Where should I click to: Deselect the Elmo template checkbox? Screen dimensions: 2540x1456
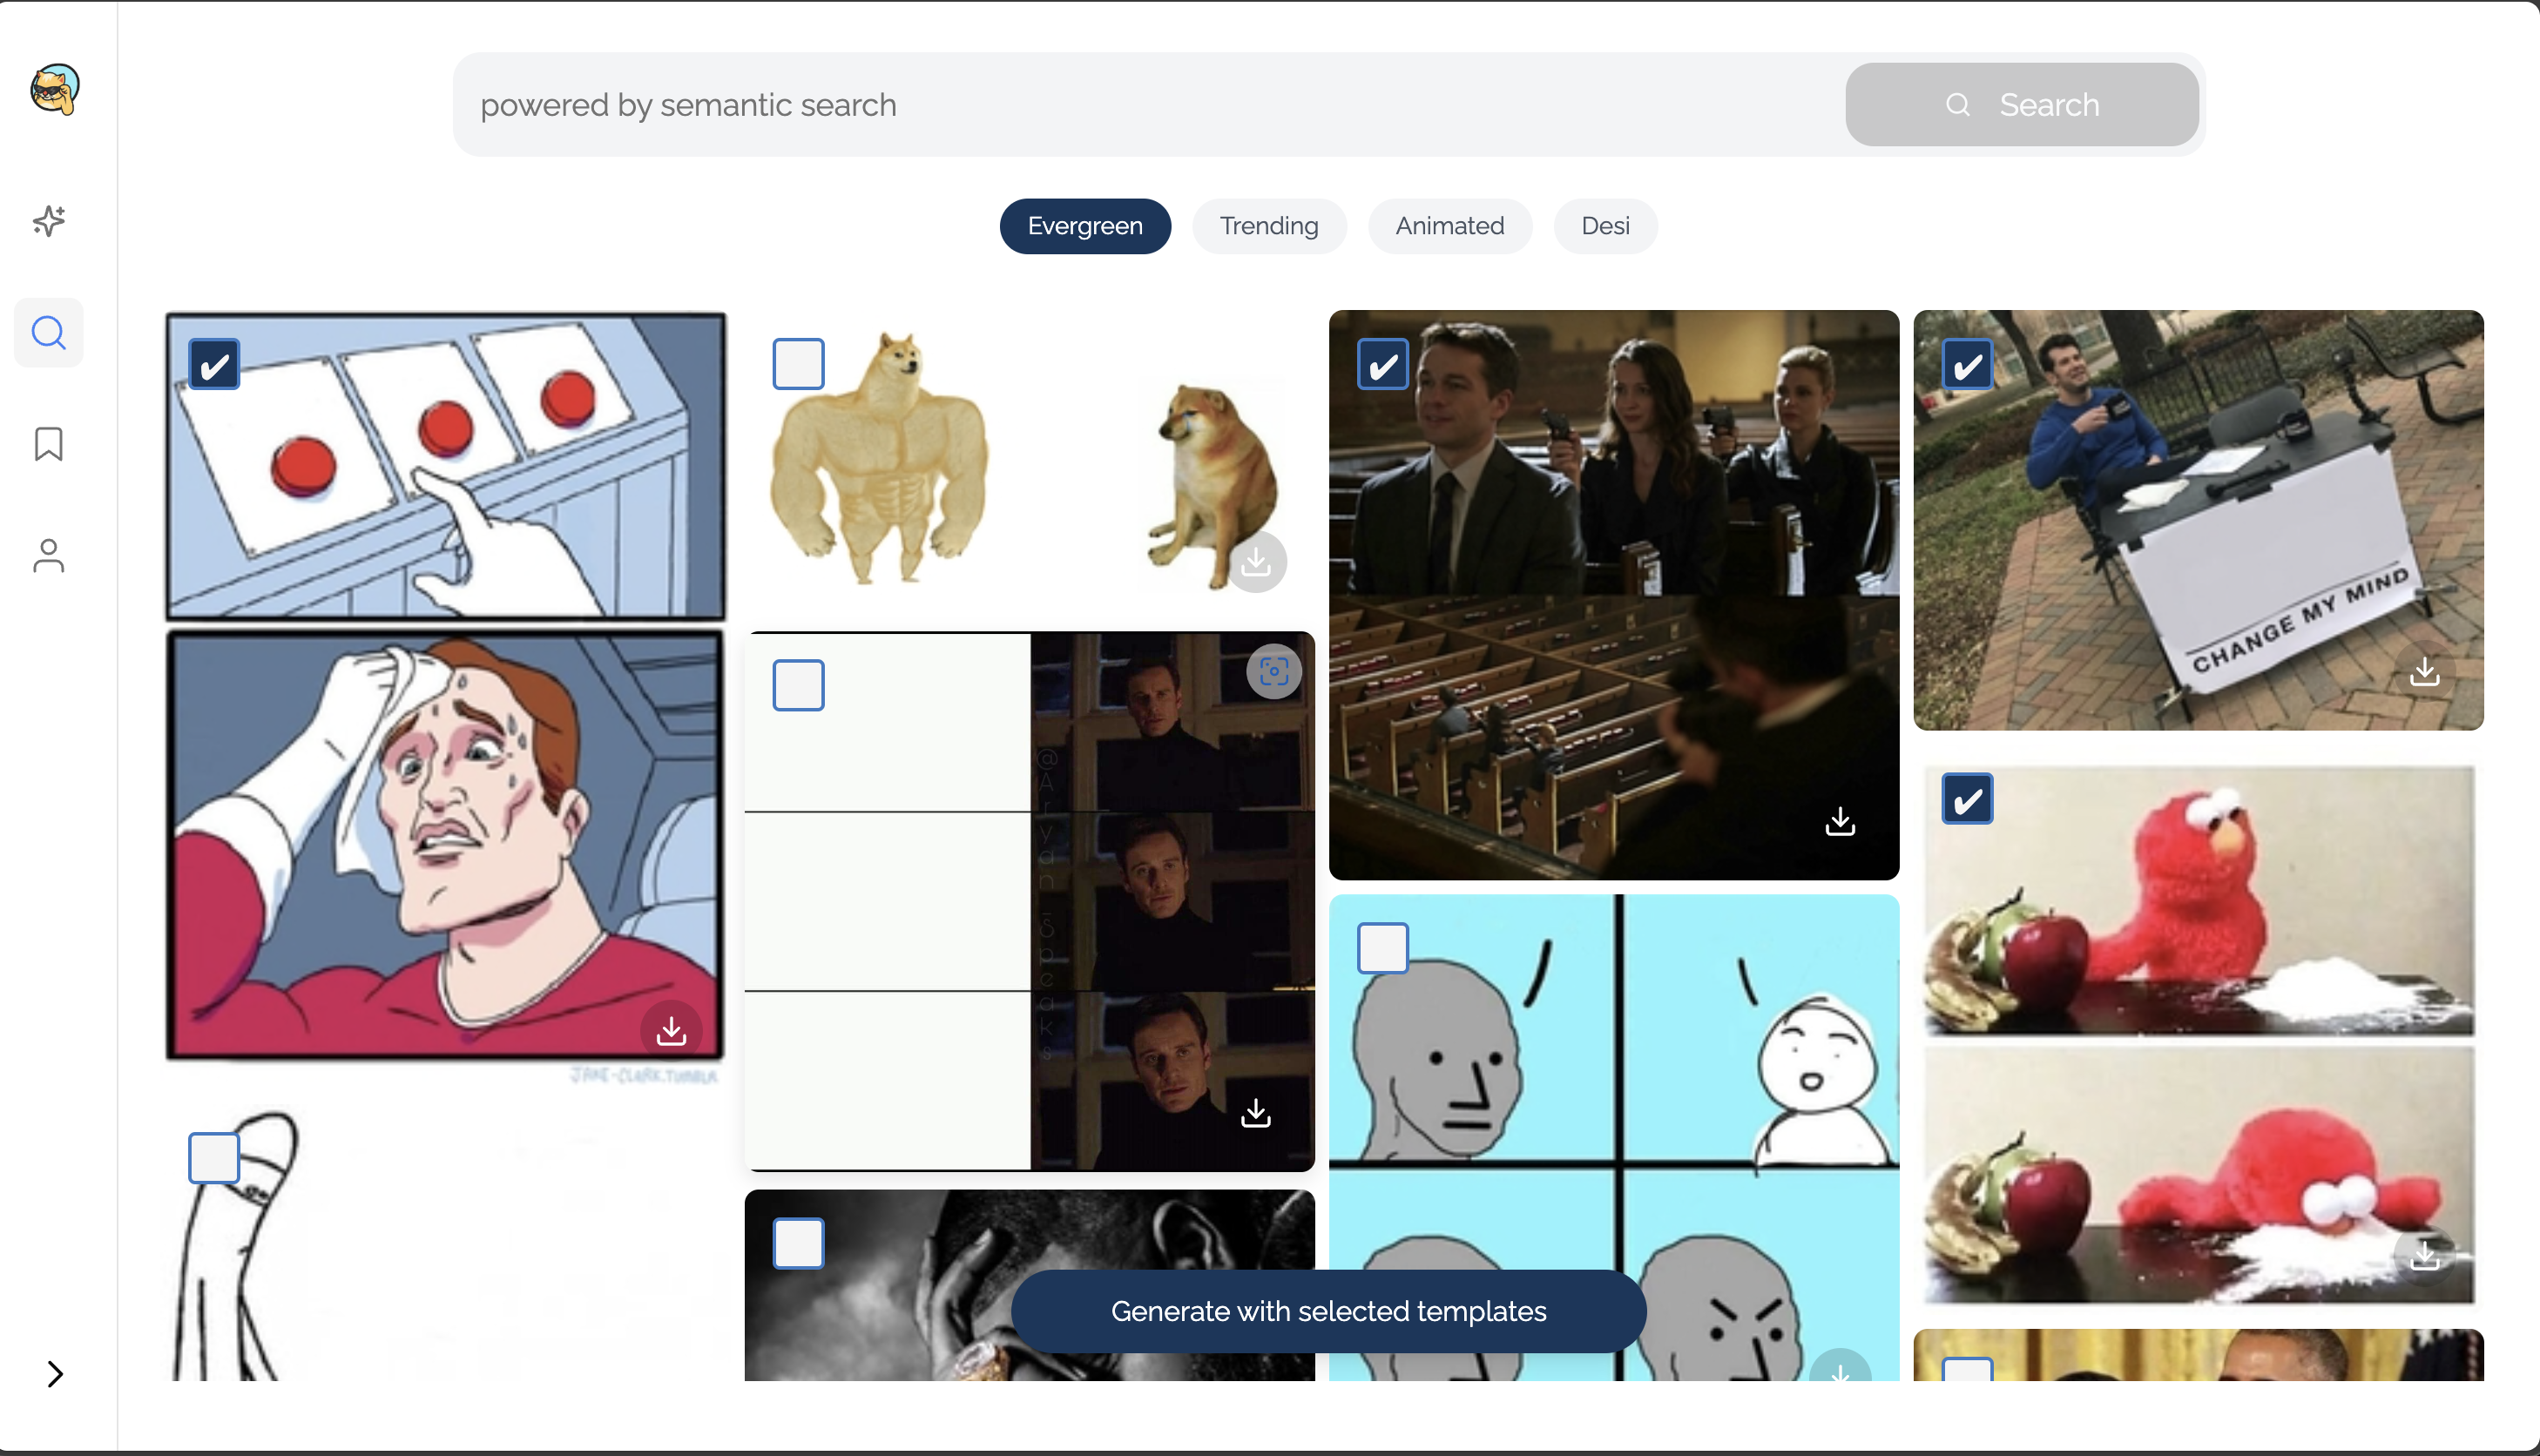[1966, 799]
